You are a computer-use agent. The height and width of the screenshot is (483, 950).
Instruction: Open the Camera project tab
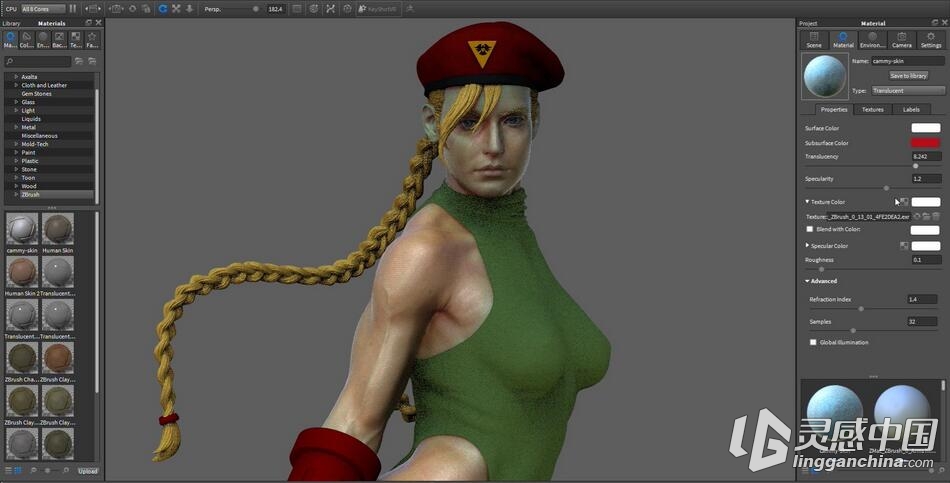(902, 40)
